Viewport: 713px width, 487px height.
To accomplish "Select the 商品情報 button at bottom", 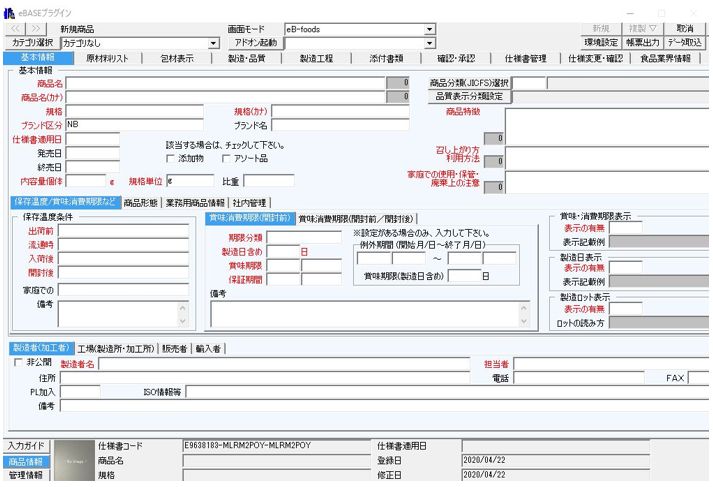I will pos(26,462).
